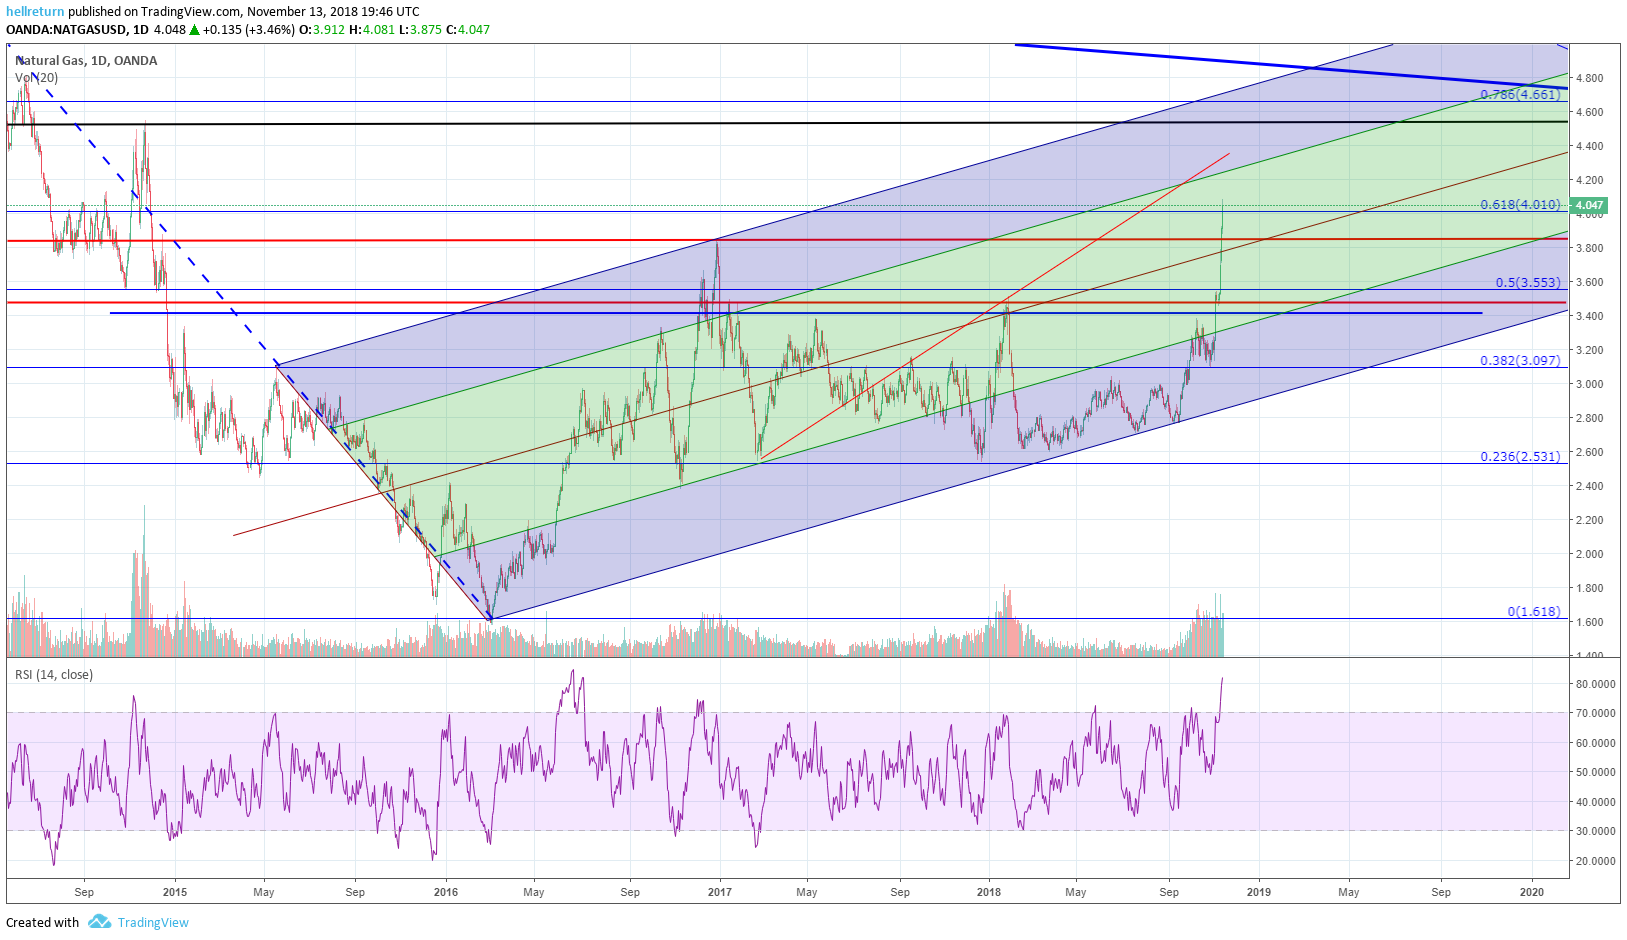Open the hellreturn author profile link

tap(35, 12)
